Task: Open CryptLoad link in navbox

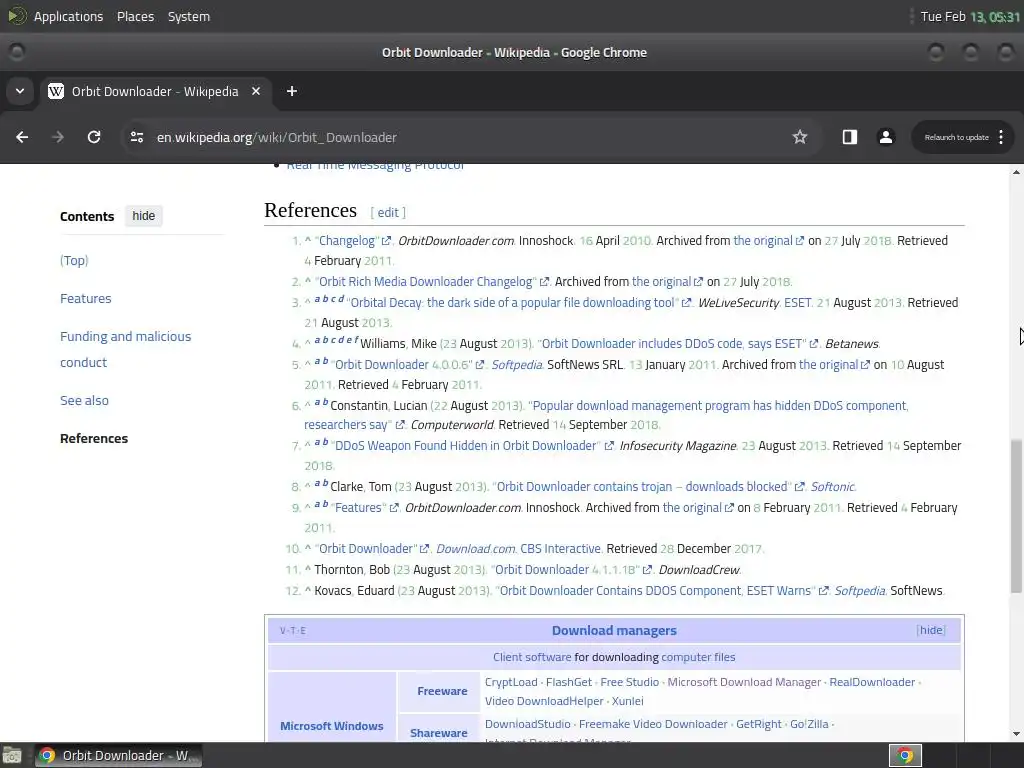Action: click(x=511, y=682)
